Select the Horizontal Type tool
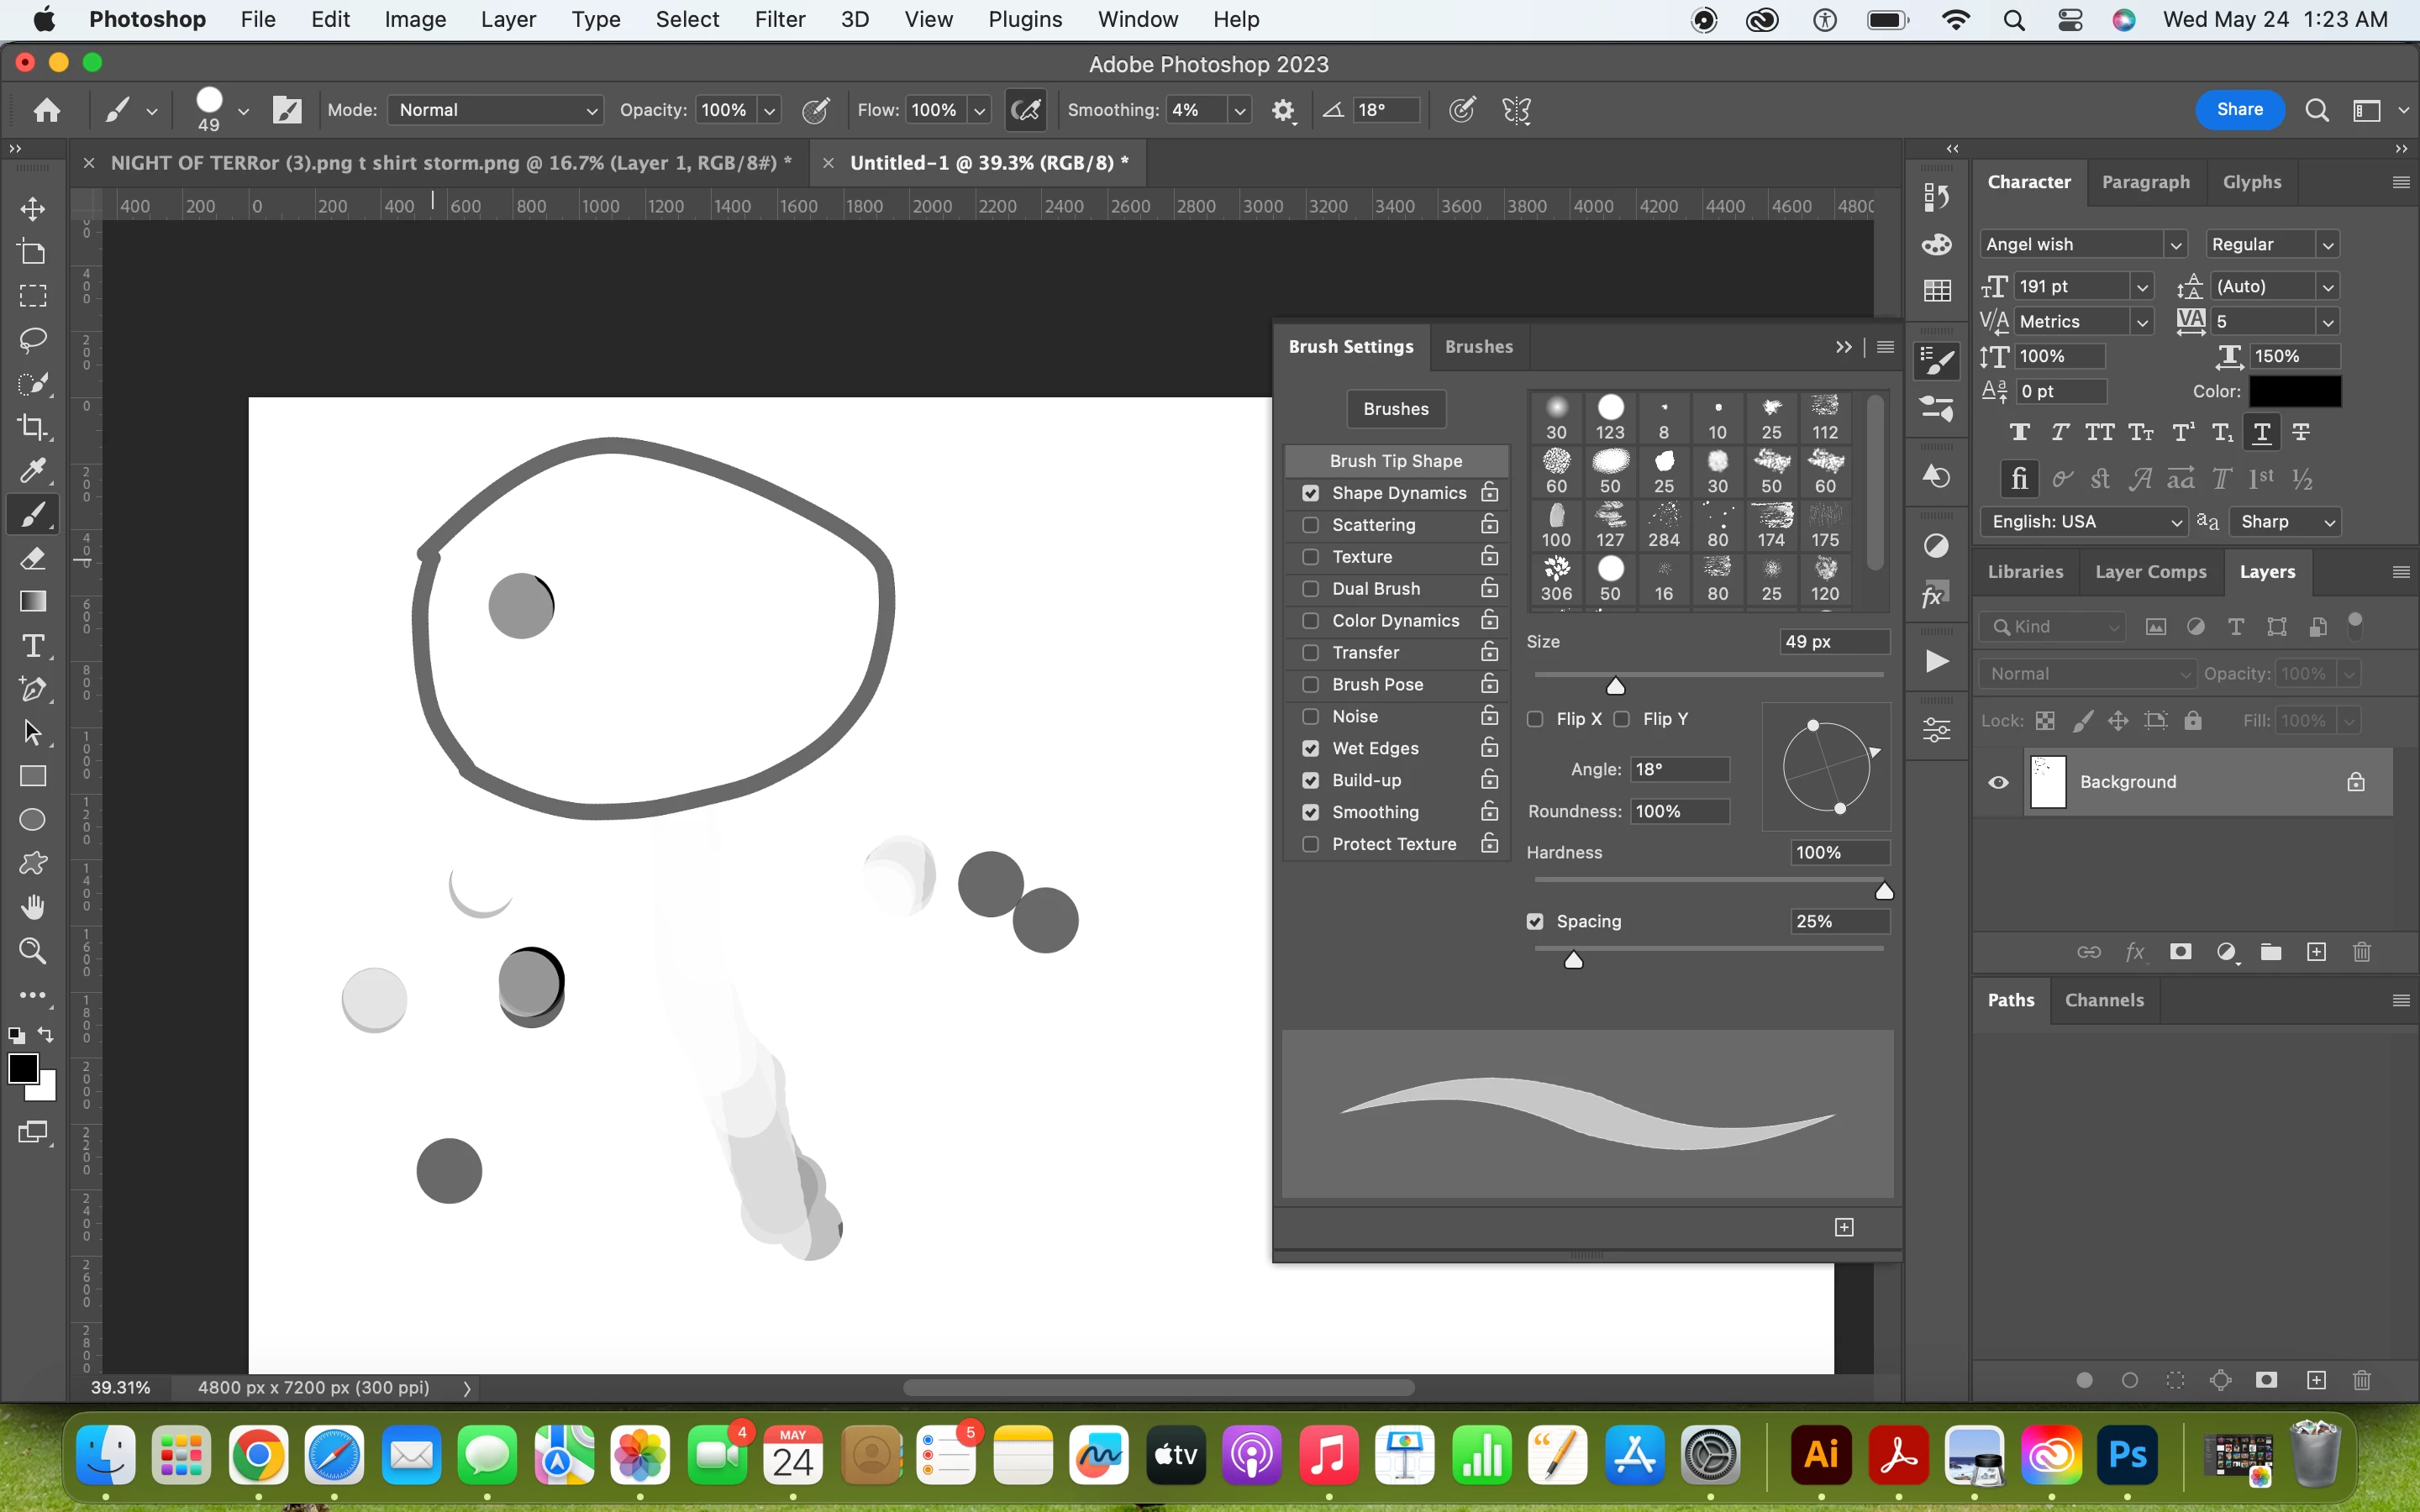 tap(33, 646)
